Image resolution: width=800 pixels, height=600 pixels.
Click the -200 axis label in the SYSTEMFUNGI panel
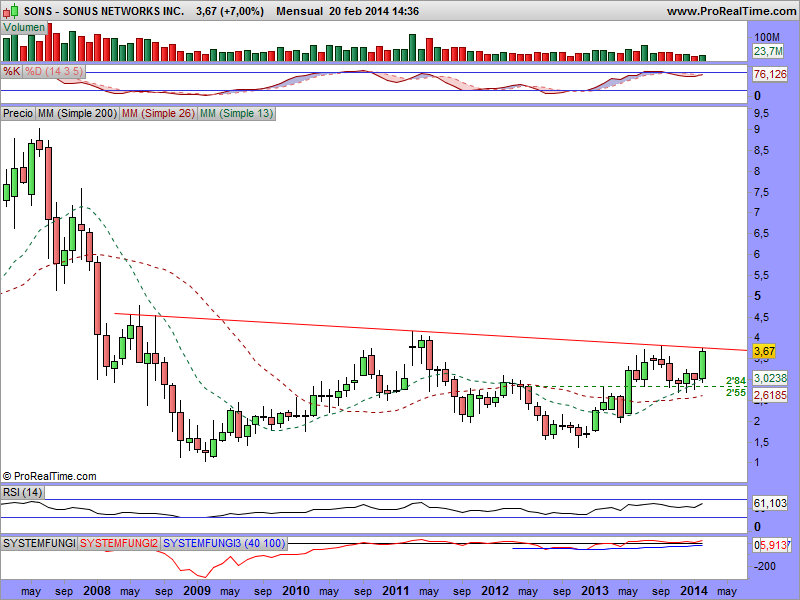tap(764, 566)
